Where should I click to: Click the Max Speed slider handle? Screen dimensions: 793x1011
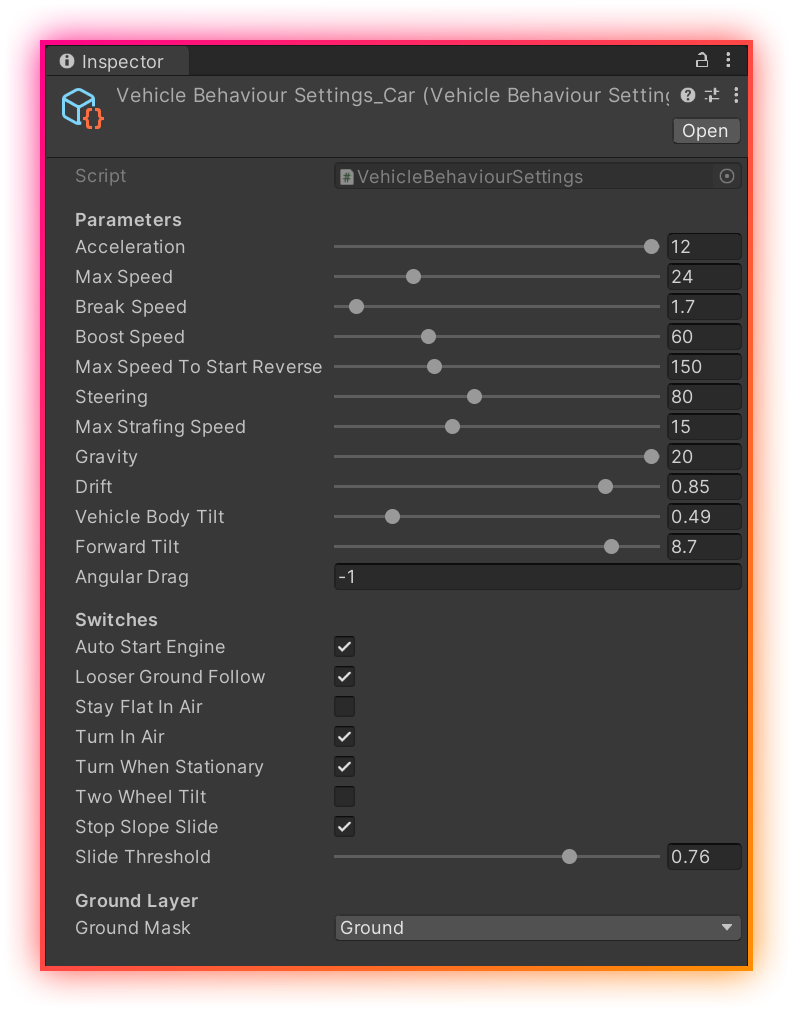(413, 277)
